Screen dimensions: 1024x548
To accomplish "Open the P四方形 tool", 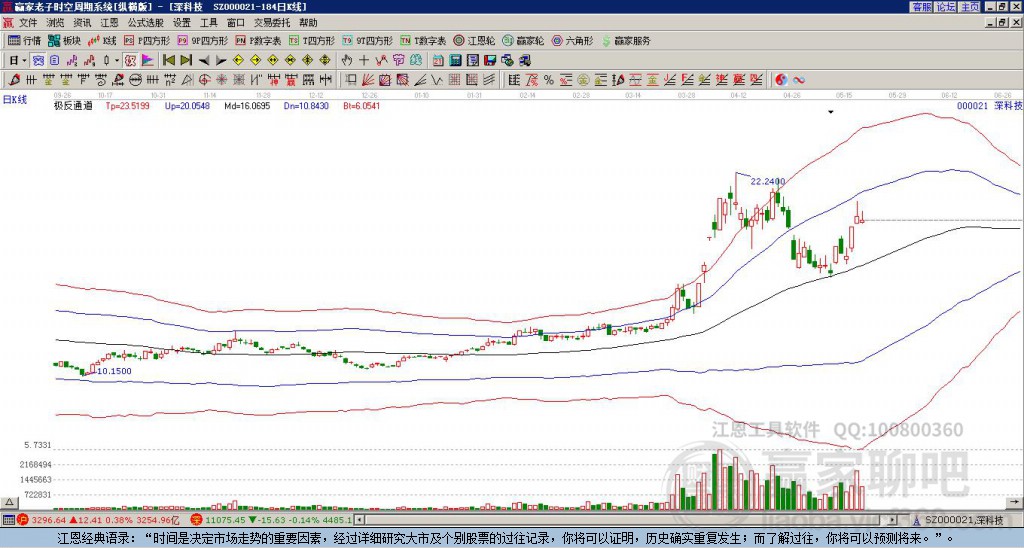I will 147,40.
